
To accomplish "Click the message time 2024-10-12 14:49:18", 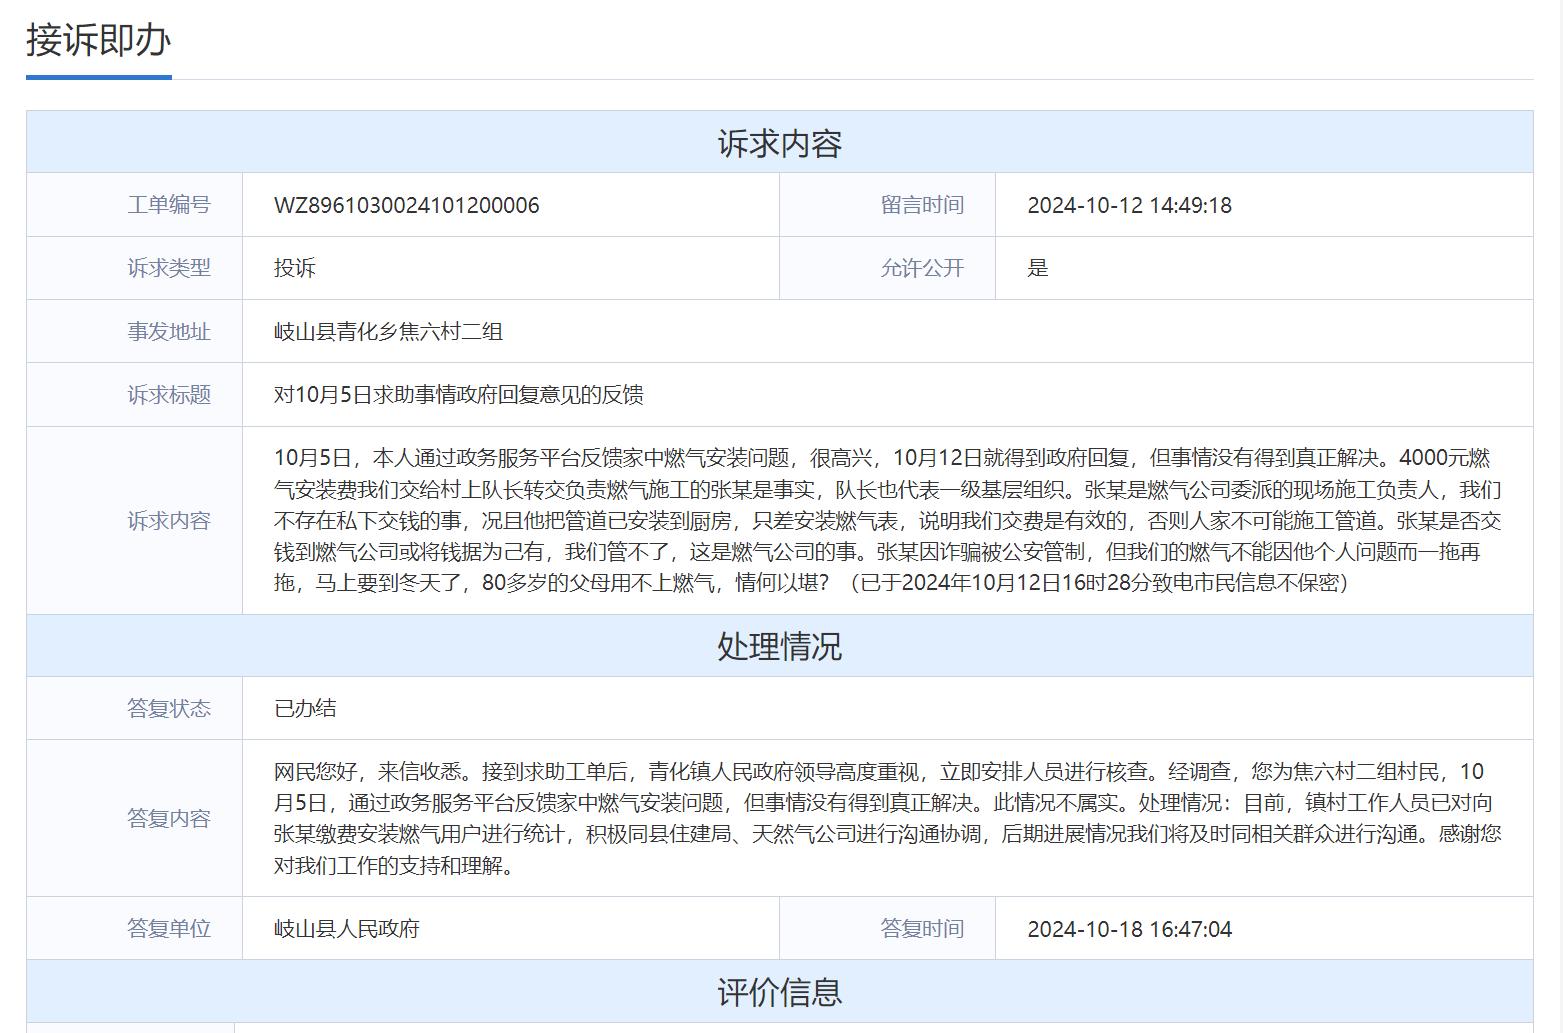I will (1129, 205).
